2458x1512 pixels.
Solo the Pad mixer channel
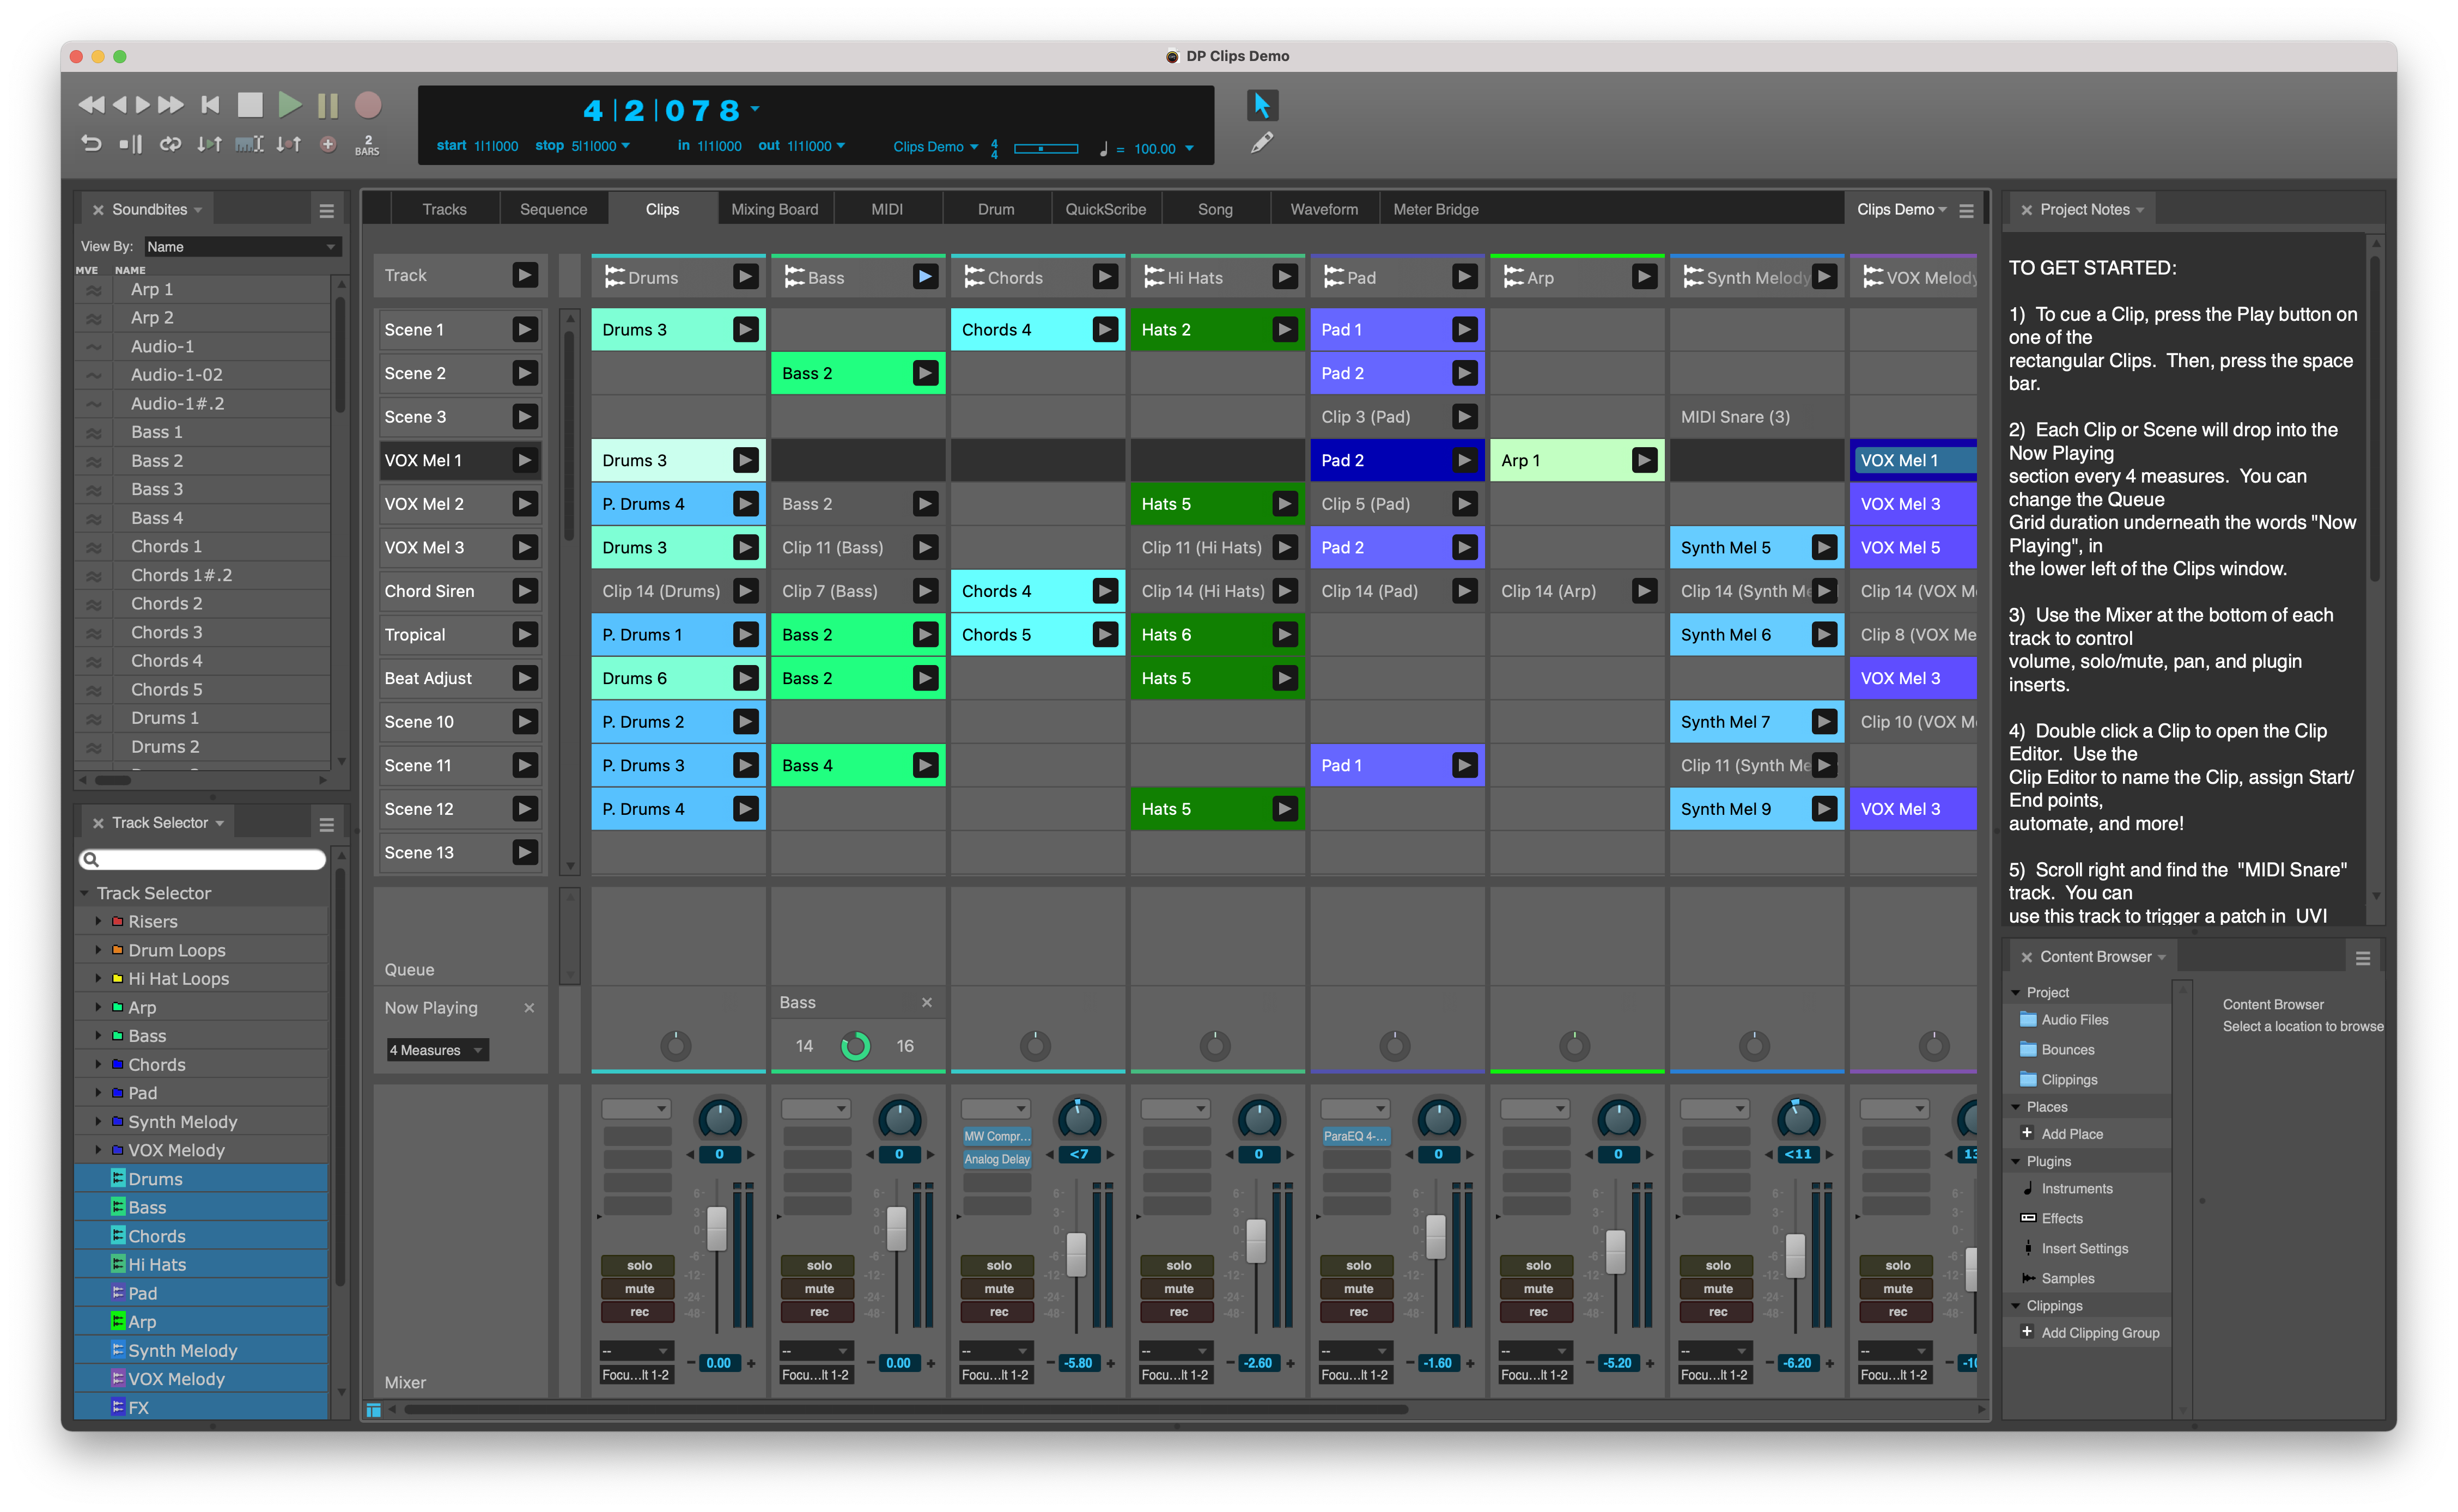(x=1358, y=1265)
